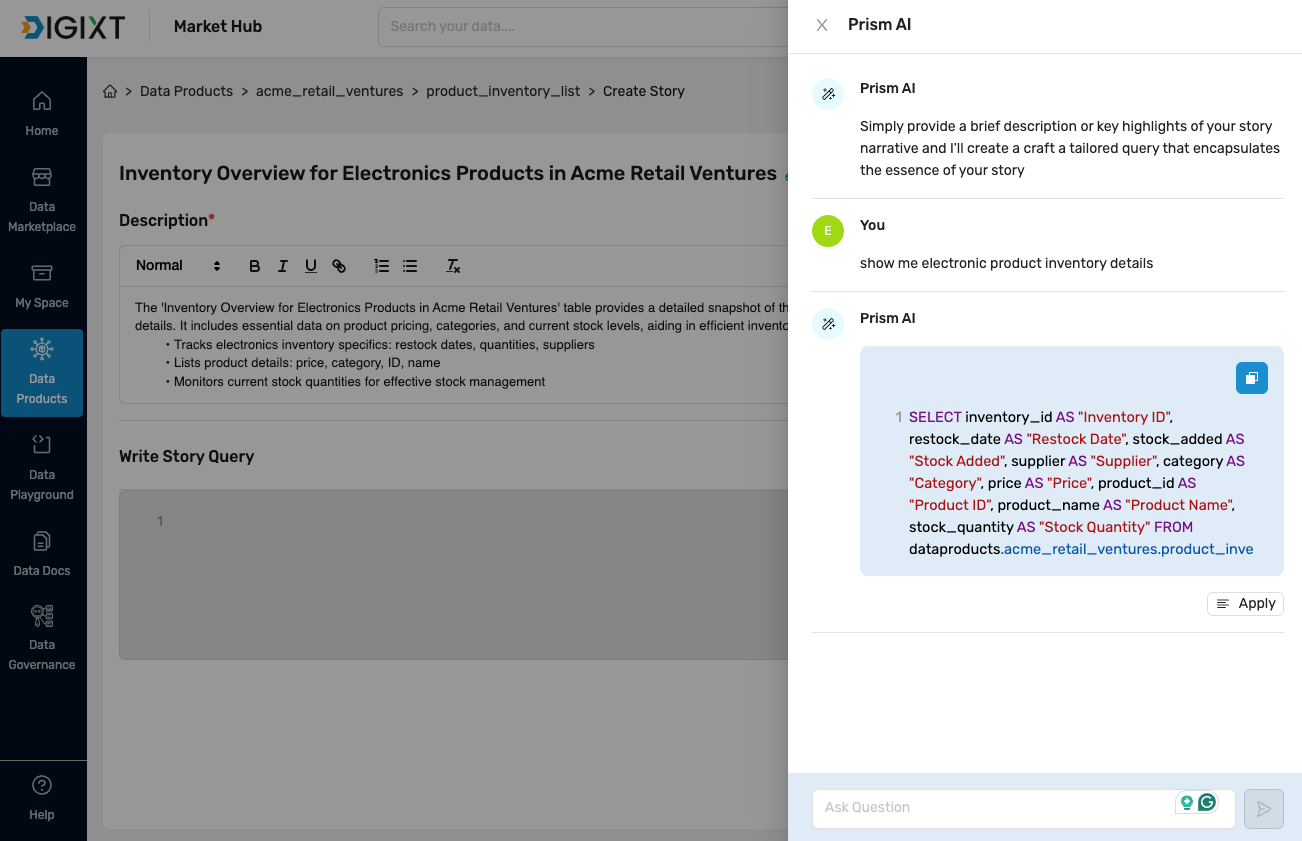1302x841 pixels.
Task: Open the Home section in sidebar
Action: tap(42, 113)
